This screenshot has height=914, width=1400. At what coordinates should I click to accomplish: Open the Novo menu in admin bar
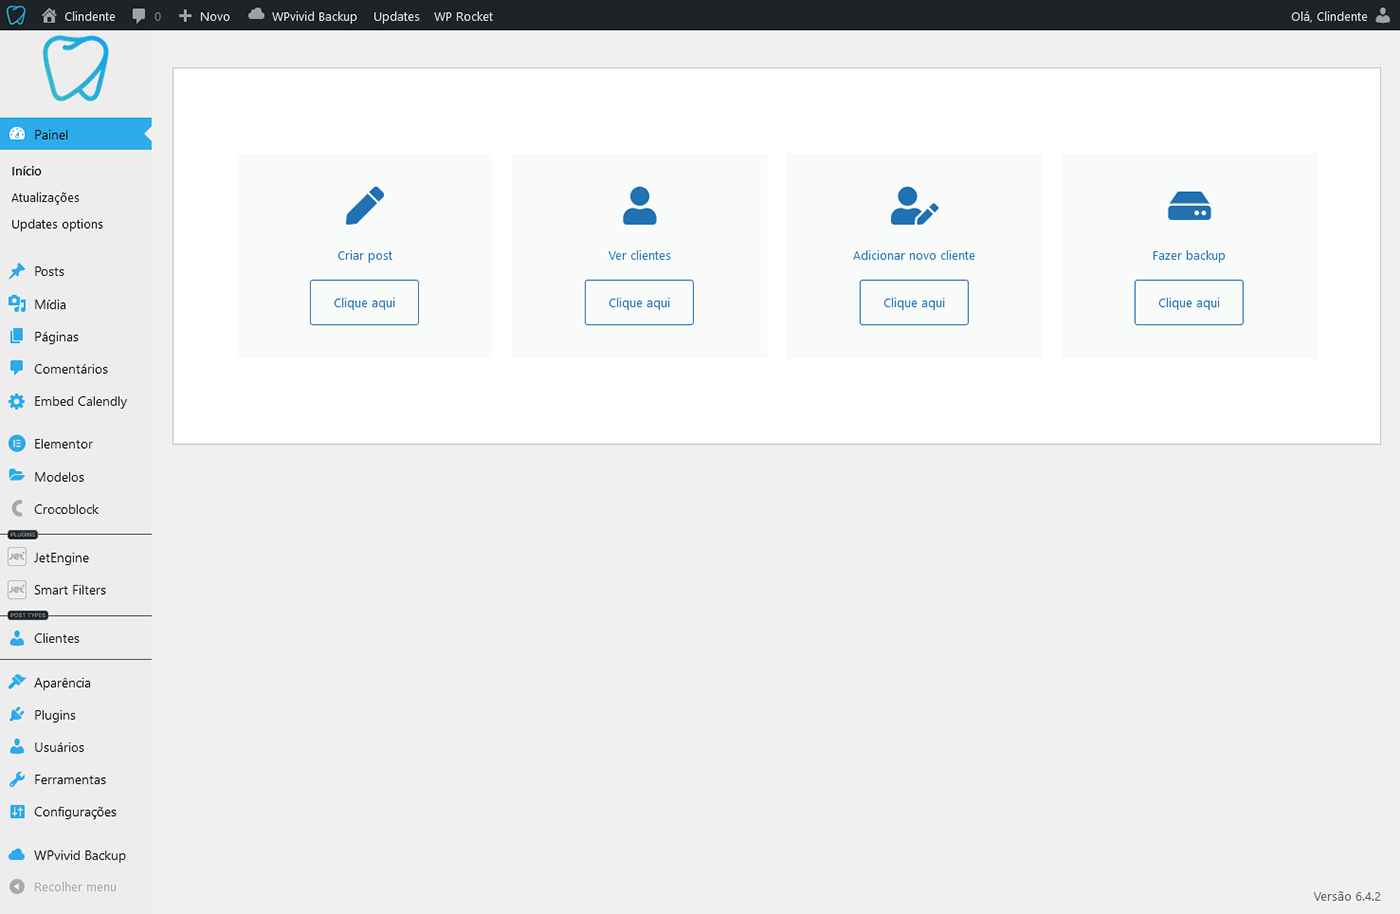(205, 16)
